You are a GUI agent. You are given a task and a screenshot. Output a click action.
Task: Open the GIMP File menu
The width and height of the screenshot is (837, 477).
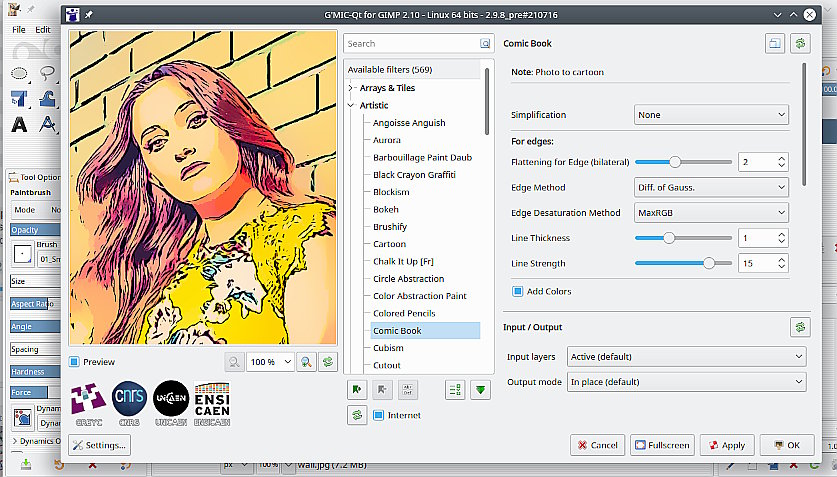[19, 30]
